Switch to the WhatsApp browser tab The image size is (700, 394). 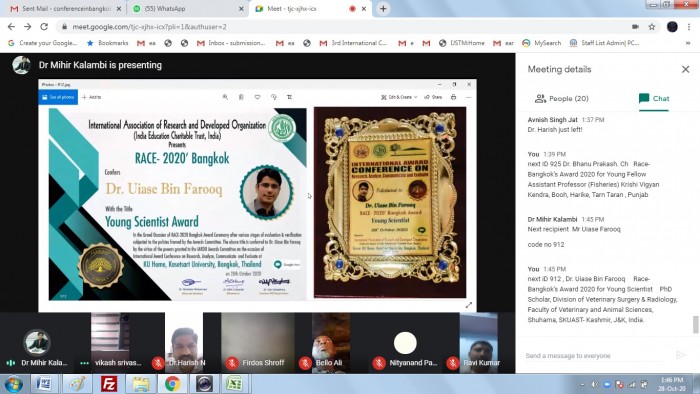point(188,8)
